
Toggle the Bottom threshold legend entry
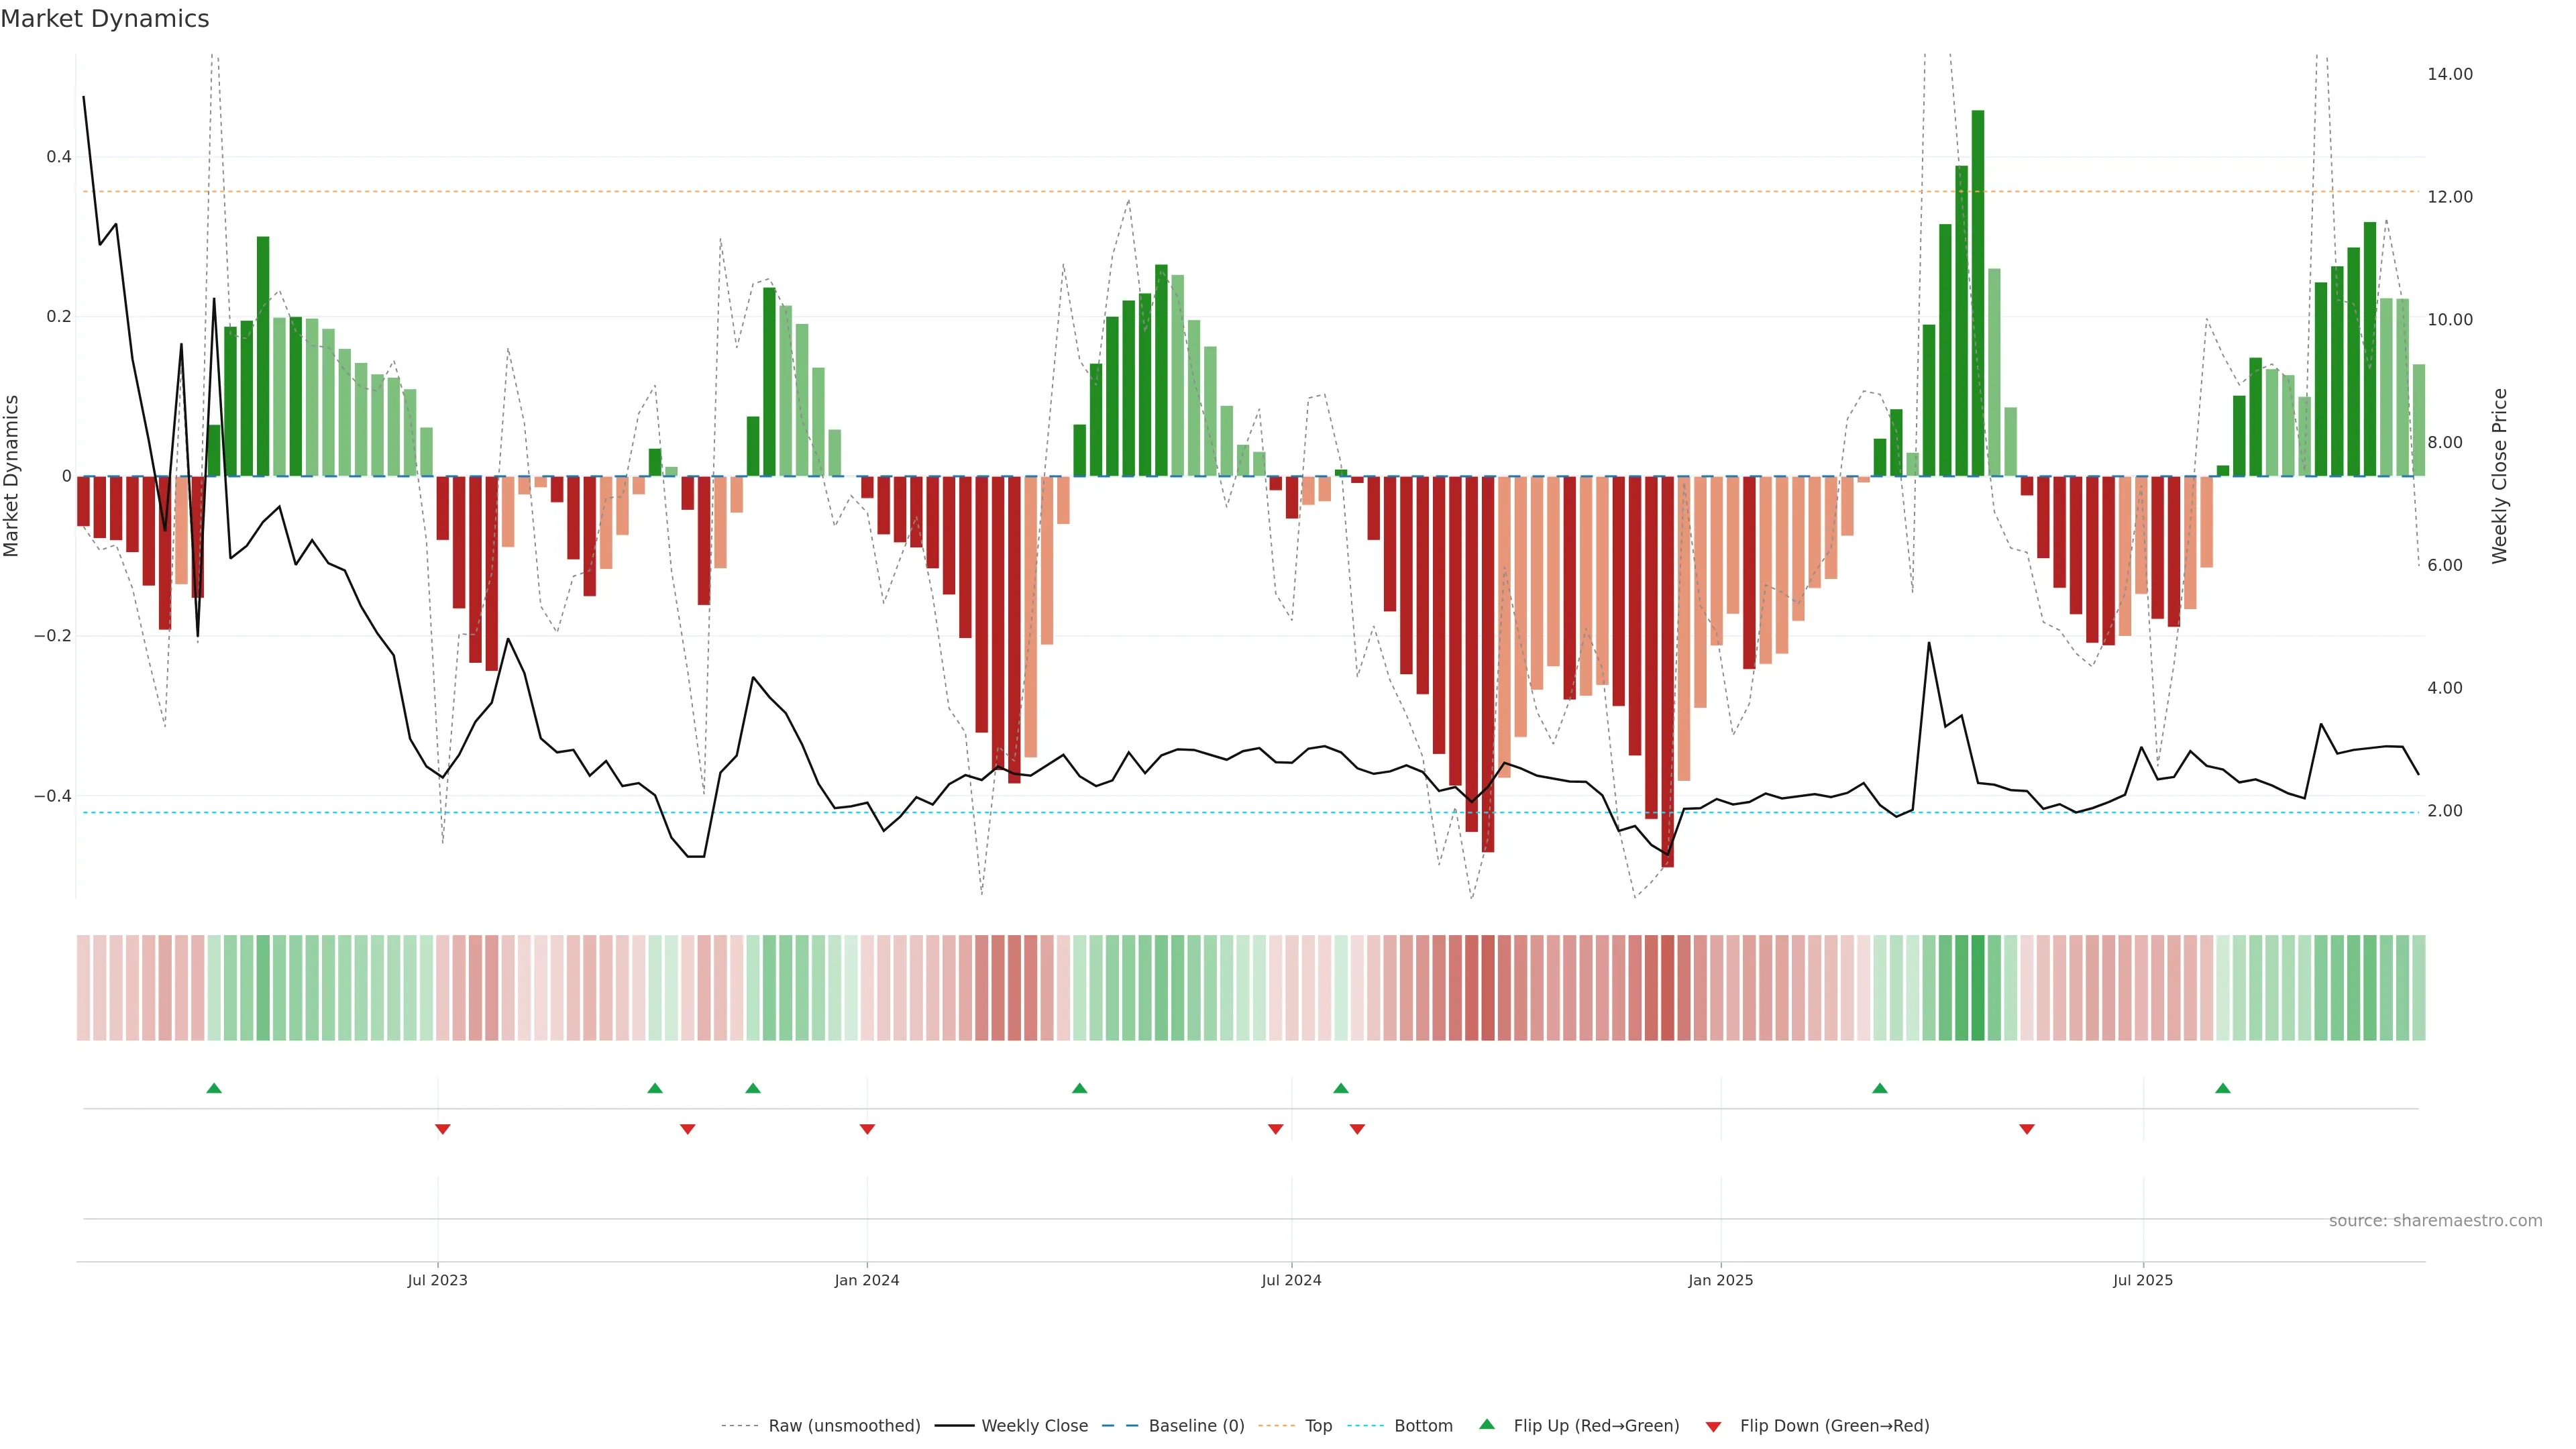click(1423, 1426)
